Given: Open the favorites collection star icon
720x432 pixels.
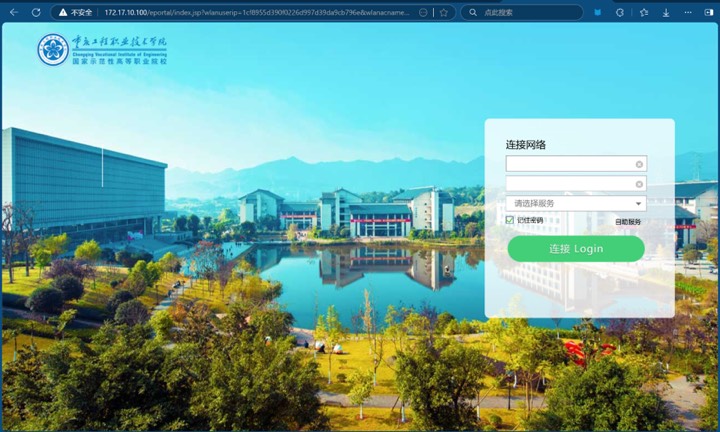Looking at the screenshot, I should pyautogui.click(x=644, y=12).
